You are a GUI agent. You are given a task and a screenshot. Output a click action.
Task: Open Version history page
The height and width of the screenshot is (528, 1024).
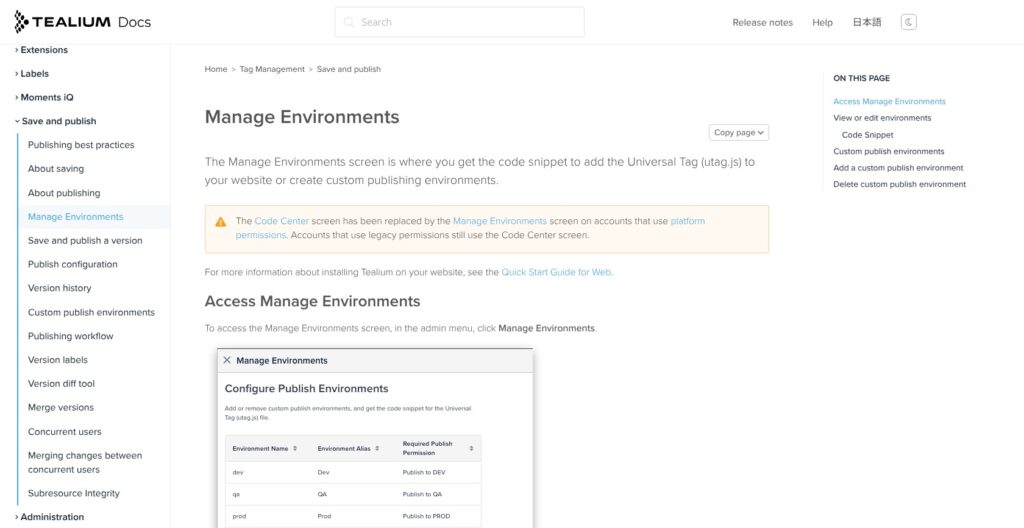[x=59, y=288]
